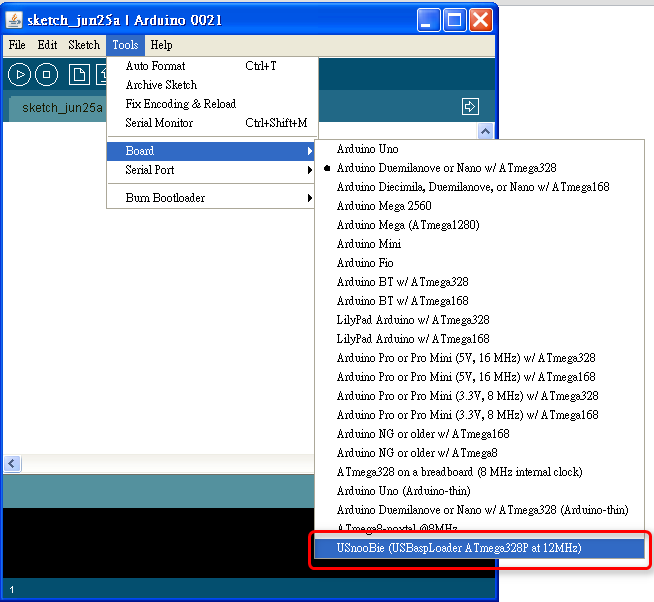Open the Edit menu
The width and height of the screenshot is (654, 602).
pos(47,45)
